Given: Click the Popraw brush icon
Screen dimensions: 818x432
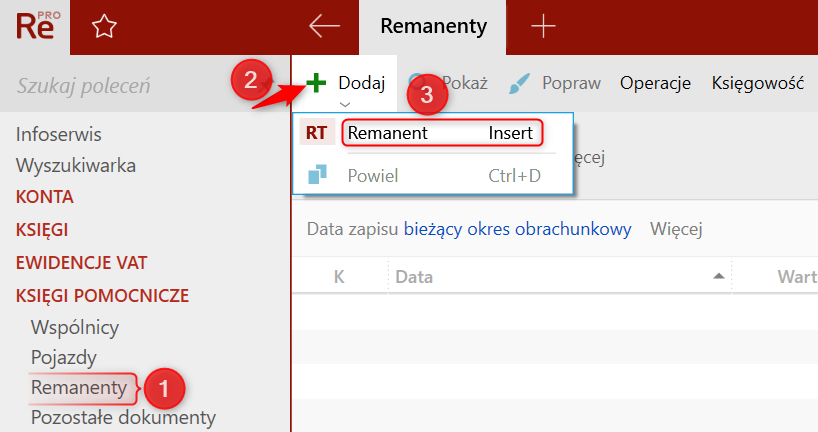Looking at the screenshot, I should pos(519,84).
